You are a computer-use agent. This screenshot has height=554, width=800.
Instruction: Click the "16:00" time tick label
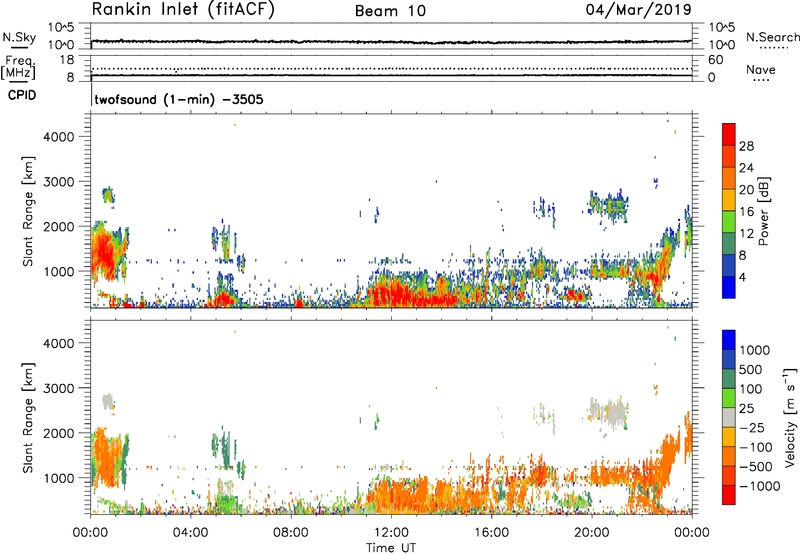click(x=491, y=533)
